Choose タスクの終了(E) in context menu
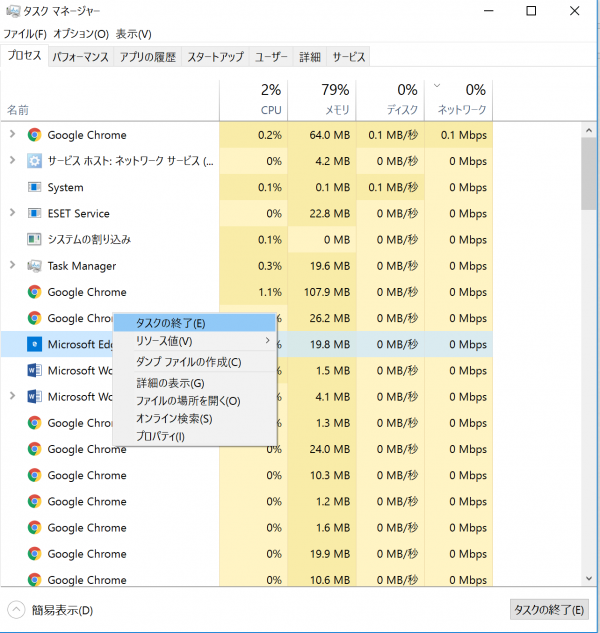The image size is (600, 633). [195, 323]
